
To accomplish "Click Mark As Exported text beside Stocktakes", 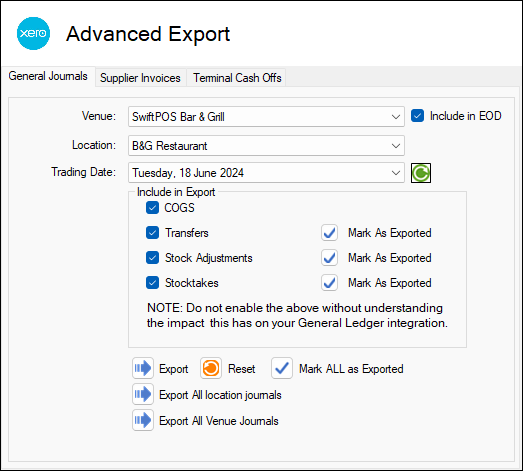I will 390,283.
